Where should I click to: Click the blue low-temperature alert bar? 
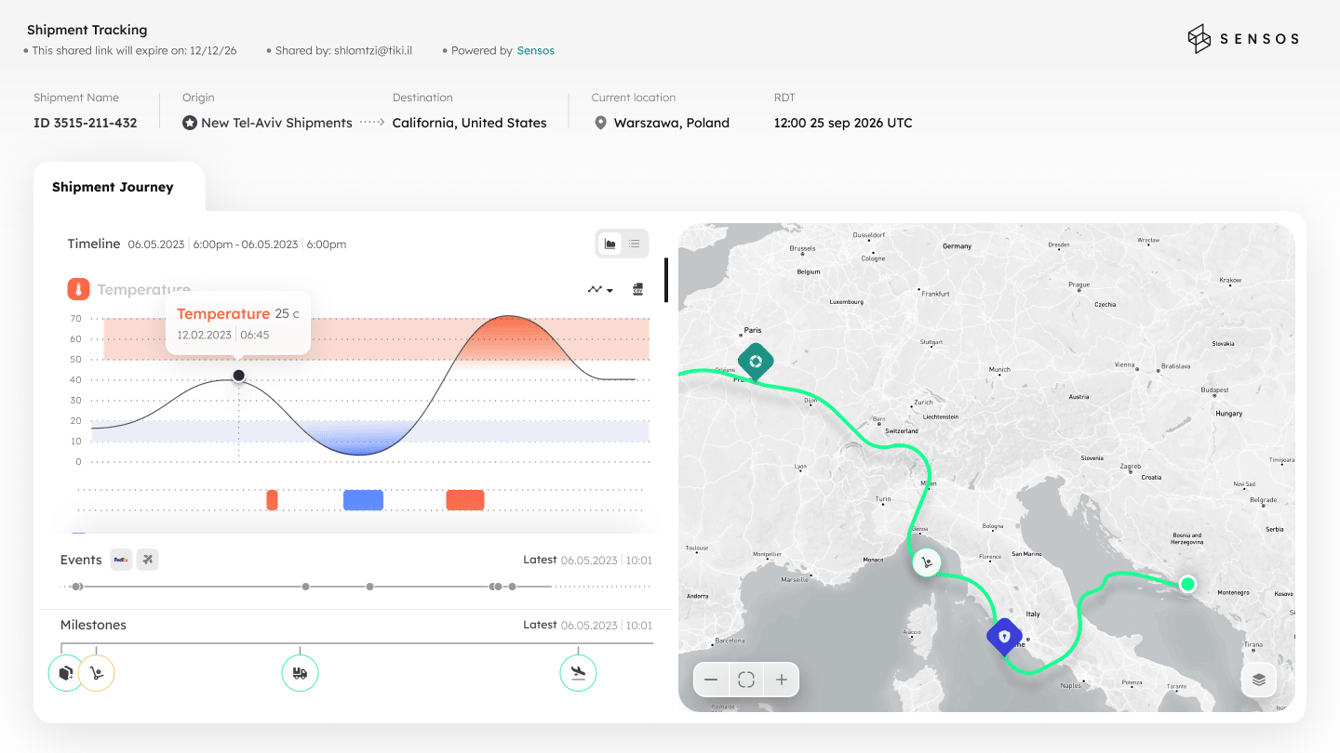tap(363, 500)
